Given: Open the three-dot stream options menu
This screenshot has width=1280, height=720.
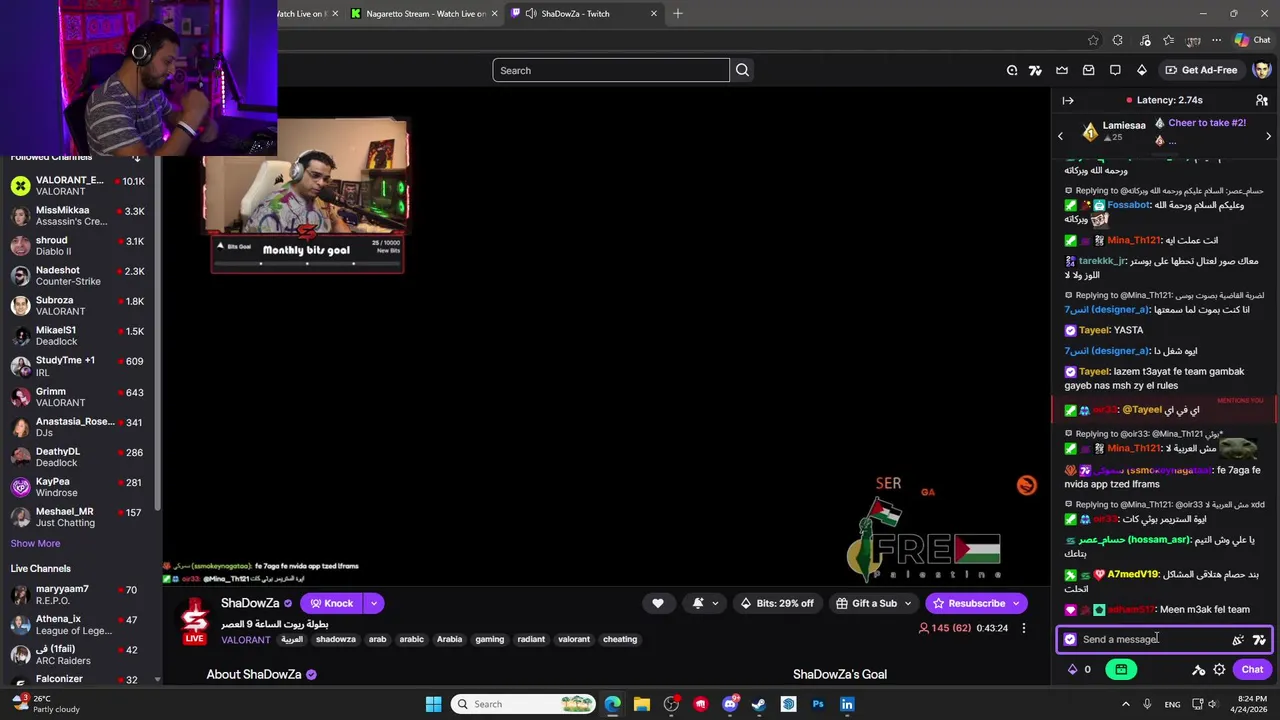Looking at the screenshot, I should click(1023, 628).
